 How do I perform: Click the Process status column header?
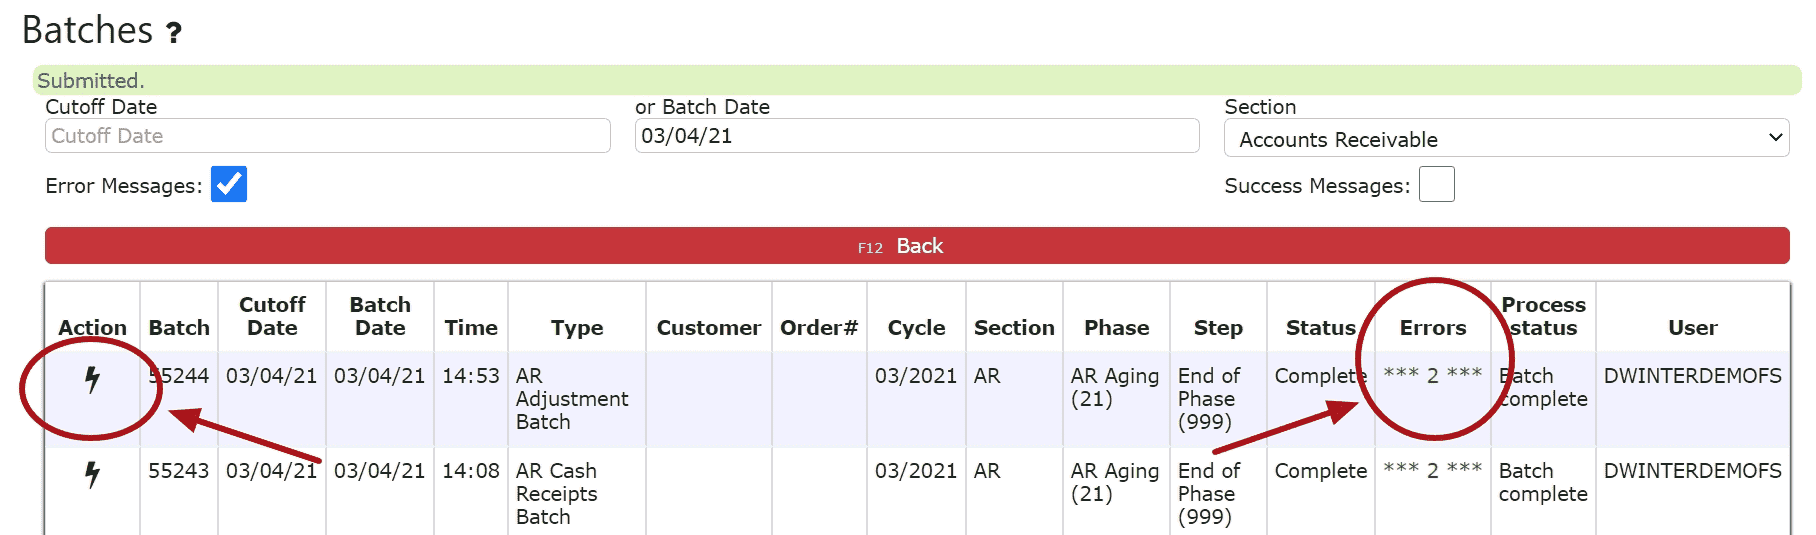[1542, 316]
